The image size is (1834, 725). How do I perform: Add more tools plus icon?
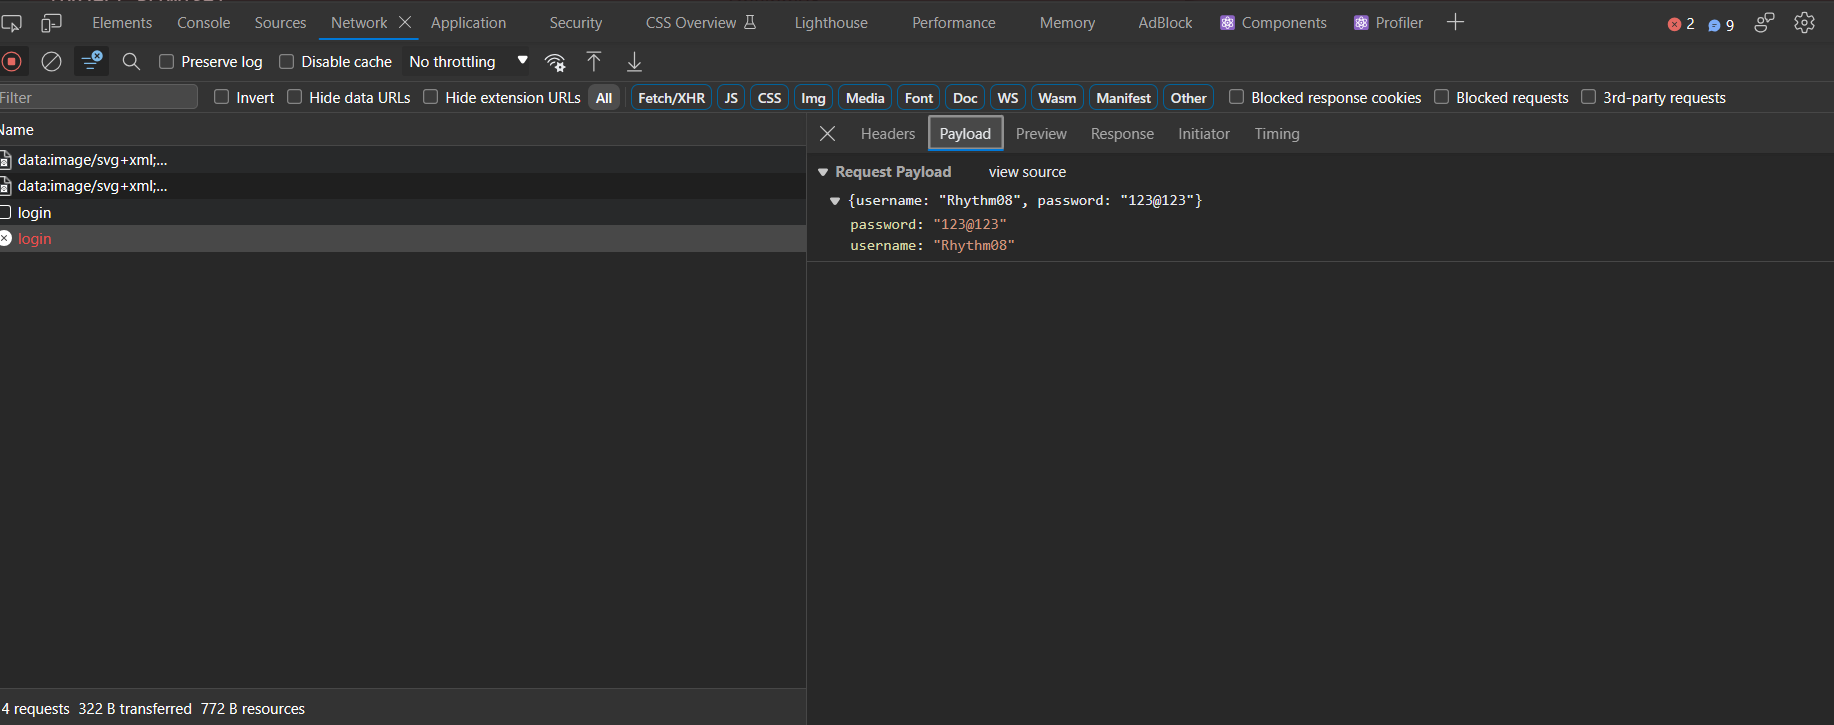1455,22
